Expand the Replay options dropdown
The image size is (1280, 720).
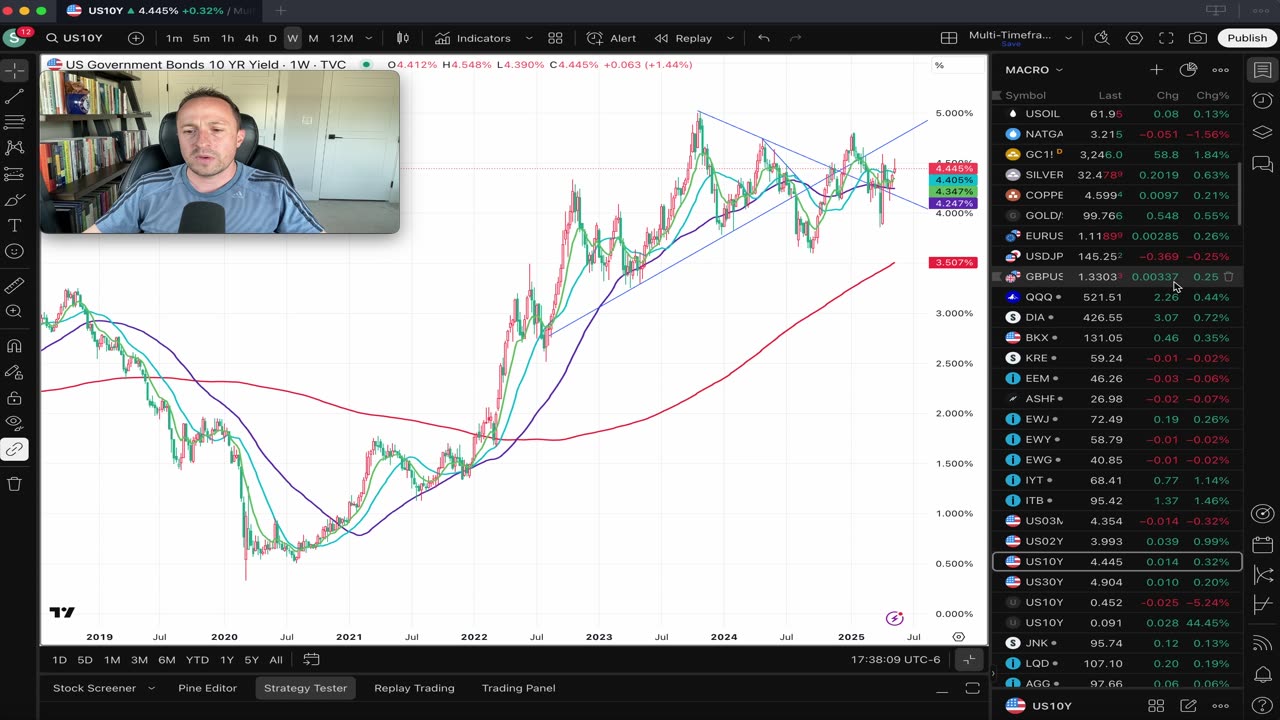[x=730, y=38]
